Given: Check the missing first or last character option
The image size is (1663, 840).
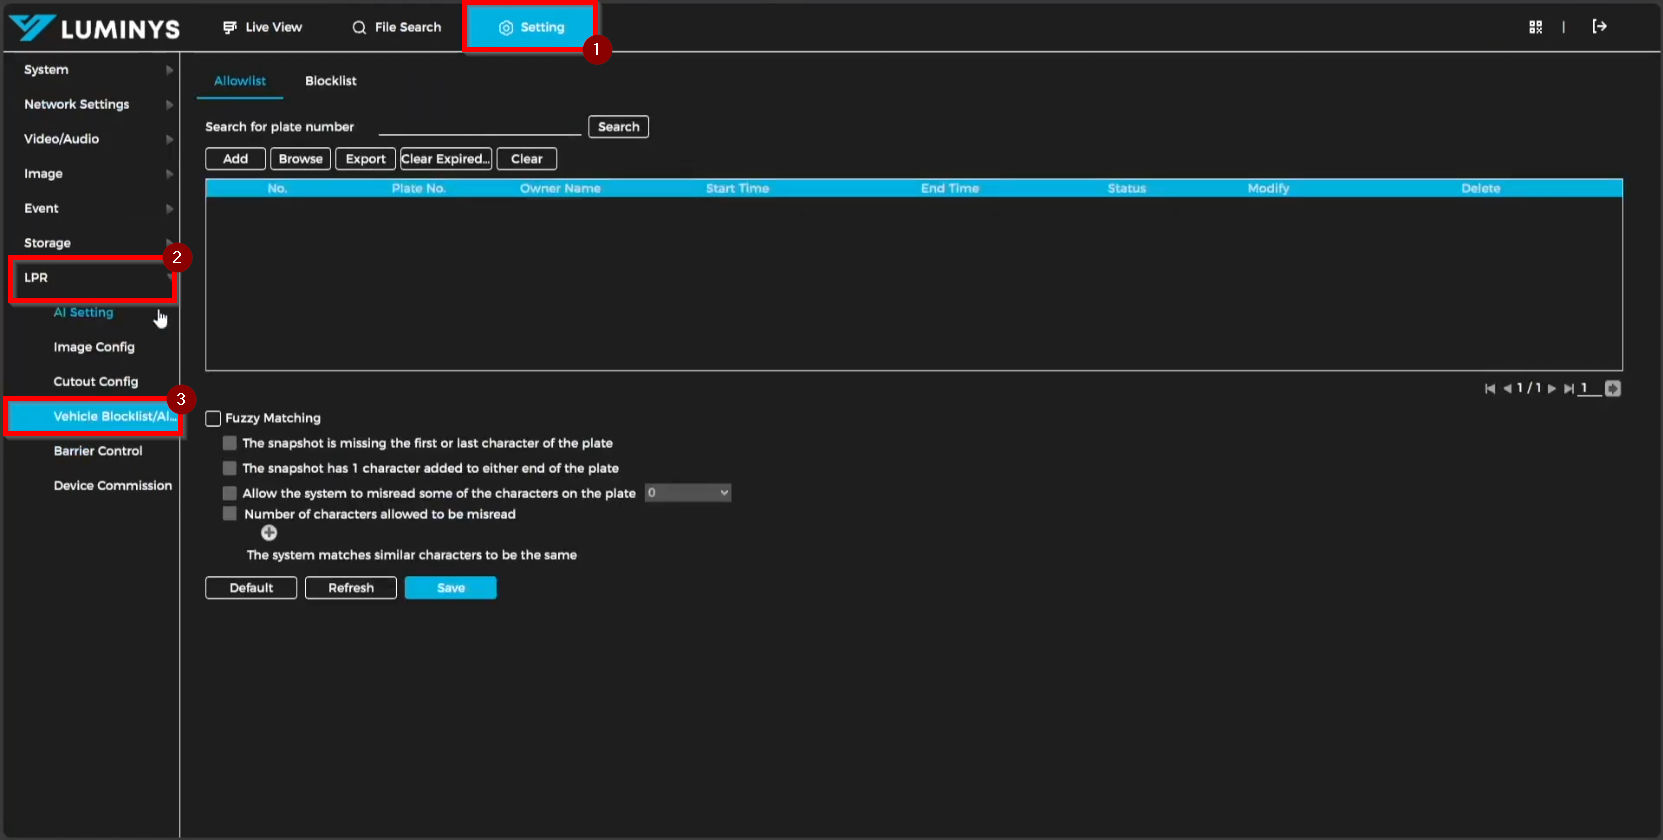Looking at the screenshot, I should click(230, 443).
